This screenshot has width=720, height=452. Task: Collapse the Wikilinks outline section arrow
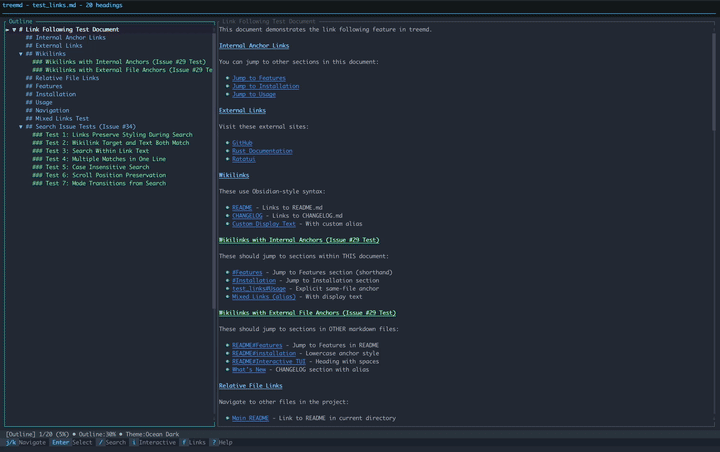point(21,54)
